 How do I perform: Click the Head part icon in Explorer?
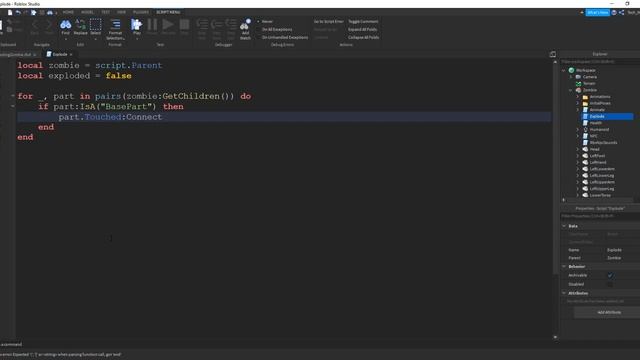point(585,149)
